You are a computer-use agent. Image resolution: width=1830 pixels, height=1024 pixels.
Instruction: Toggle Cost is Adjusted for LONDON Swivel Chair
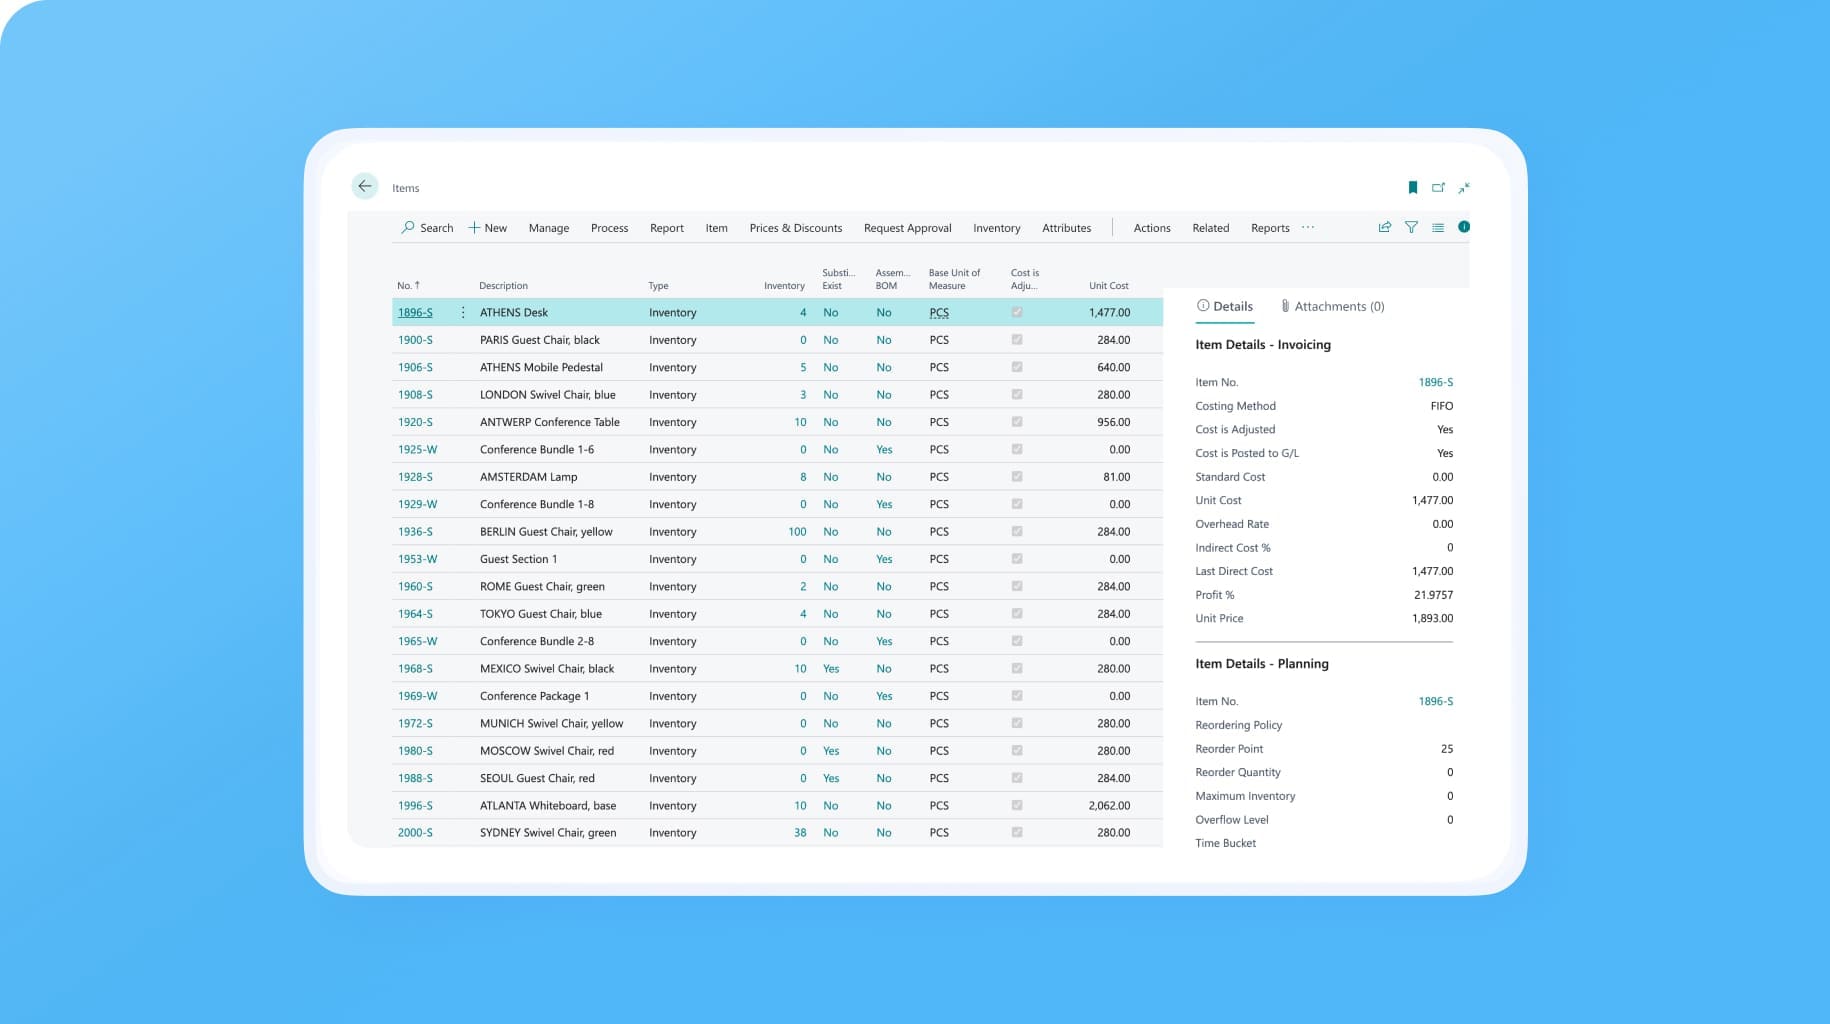pyautogui.click(x=1017, y=395)
